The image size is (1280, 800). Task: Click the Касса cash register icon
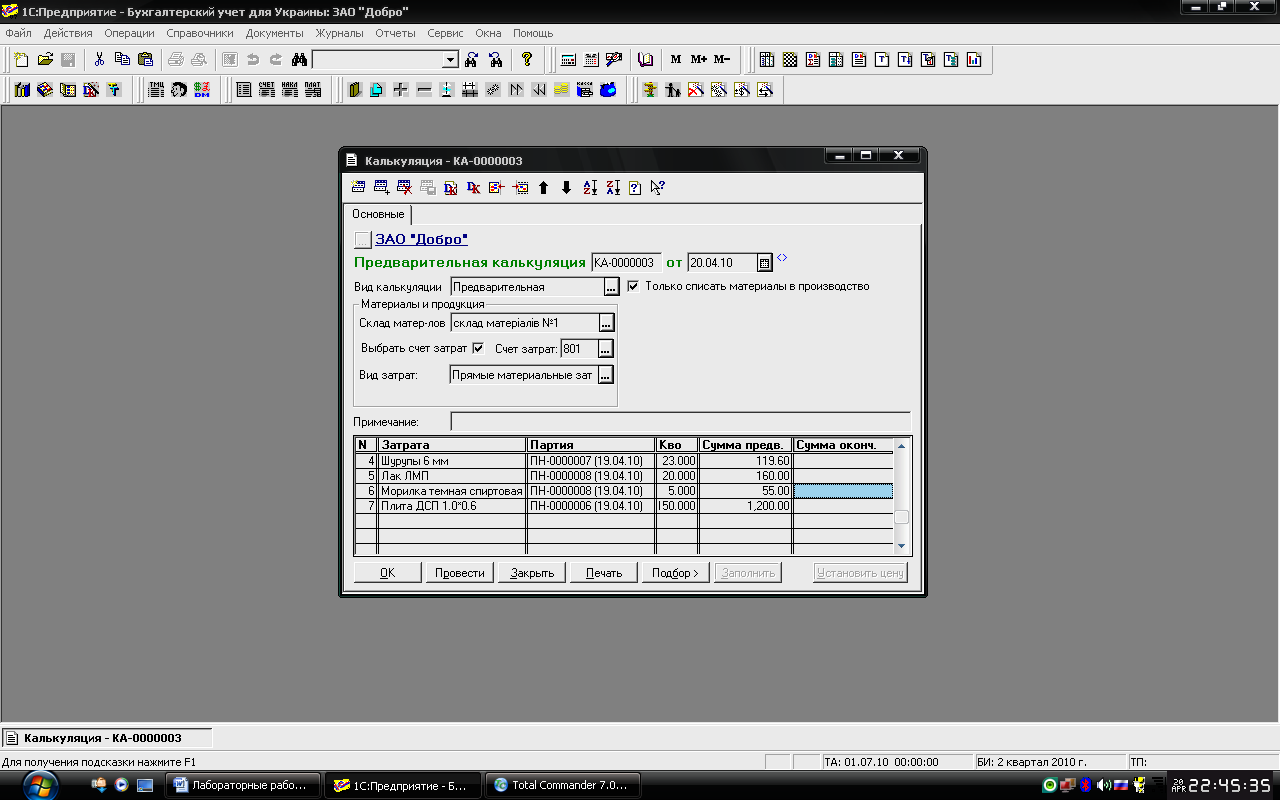585,90
